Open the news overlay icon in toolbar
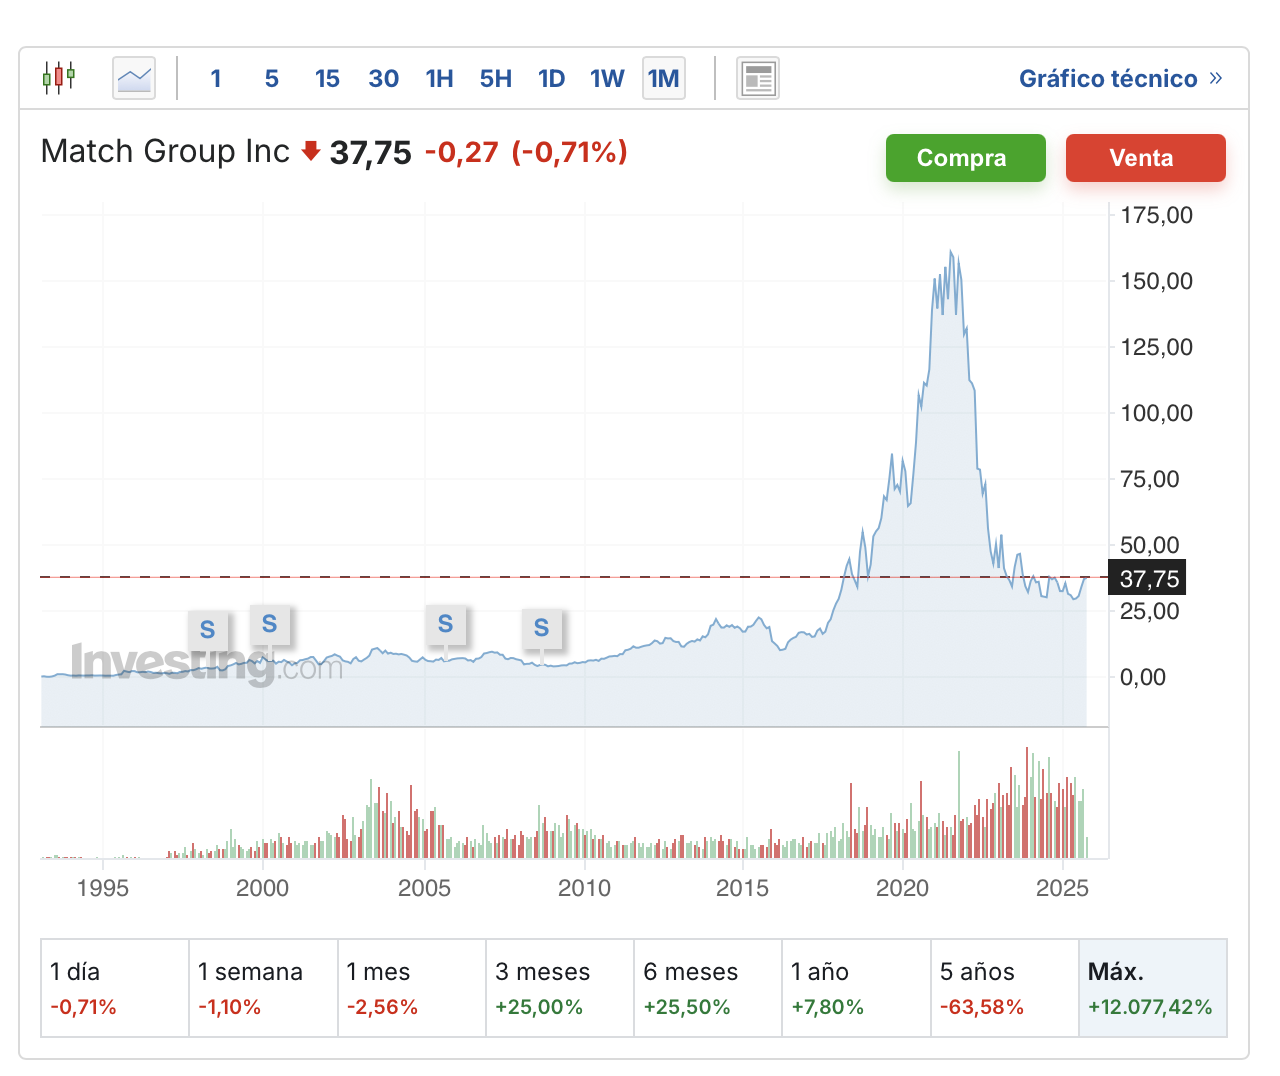The width and height of the screenshot is (1280, 1076). [x=758, y=78]
